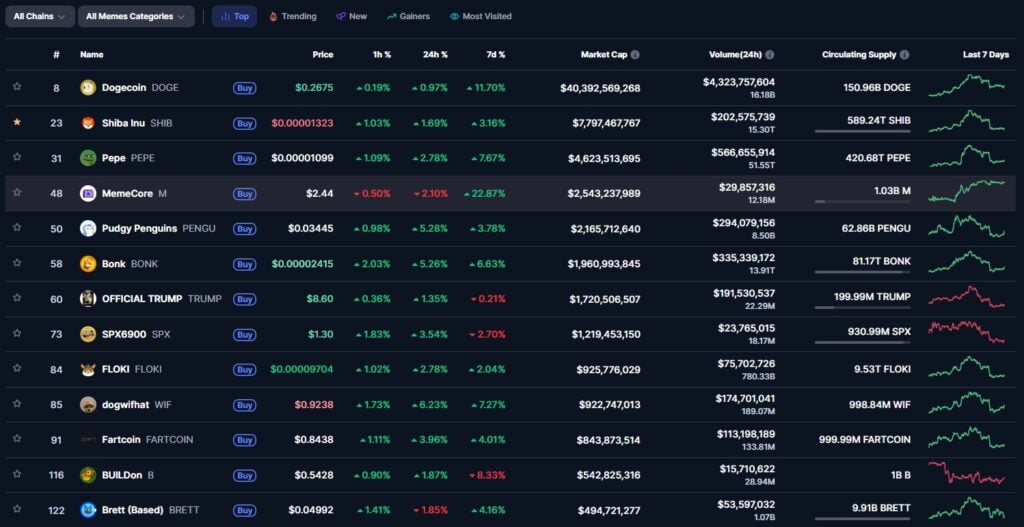Switch to the Gainers tab
Screen dimensions: 1024x527
pos(408,16)
